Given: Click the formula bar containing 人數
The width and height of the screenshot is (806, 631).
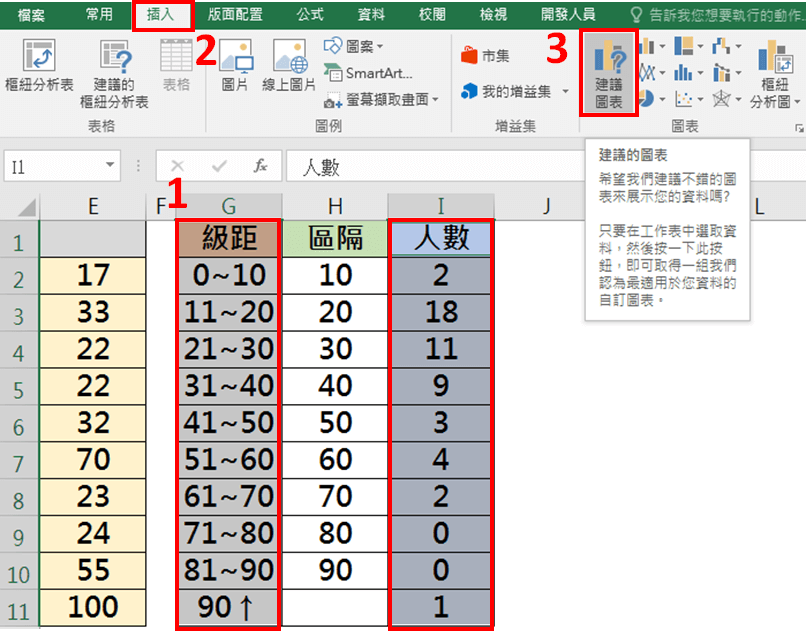Looking at the screenshot, I should 540,166.
